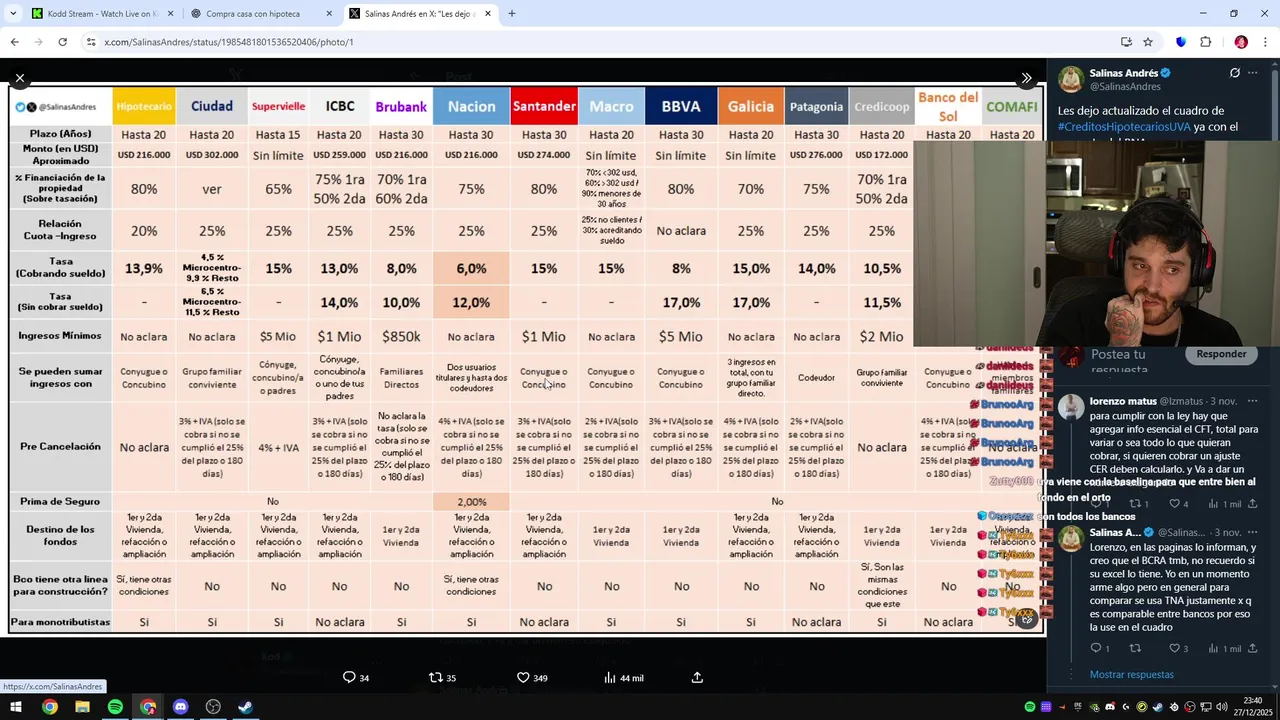Open the tab search dropdown
This screenshot has width=1280, height=720.
[12, 14]
